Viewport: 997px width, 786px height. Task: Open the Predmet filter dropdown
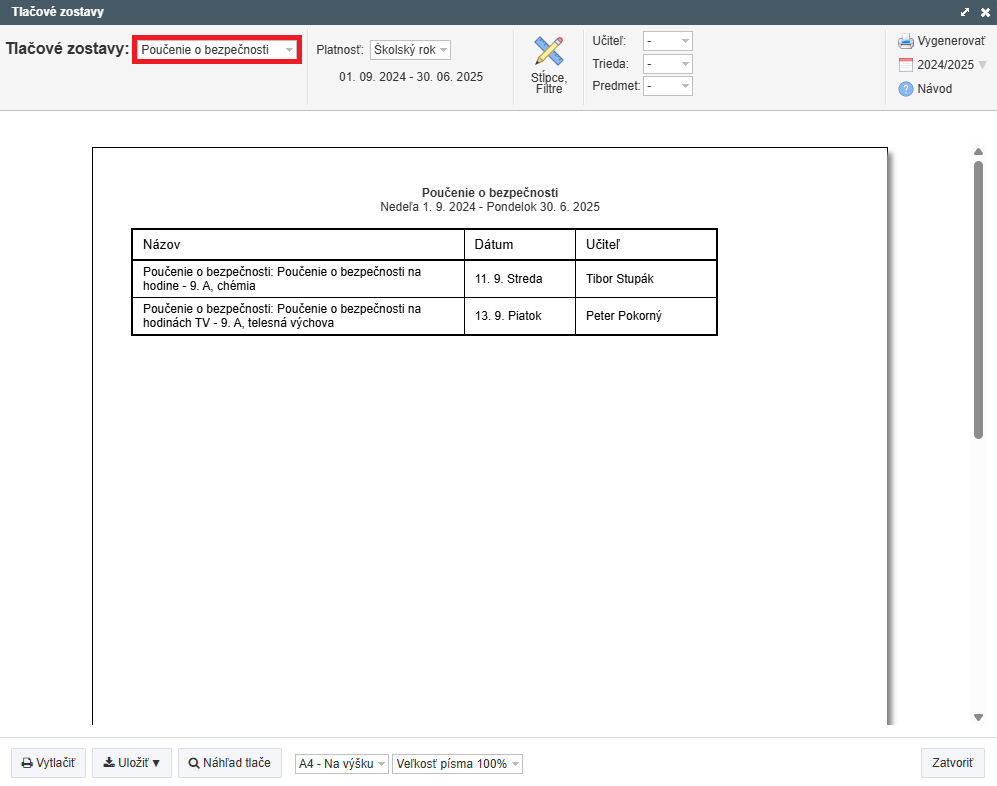[x=668, y=86]
